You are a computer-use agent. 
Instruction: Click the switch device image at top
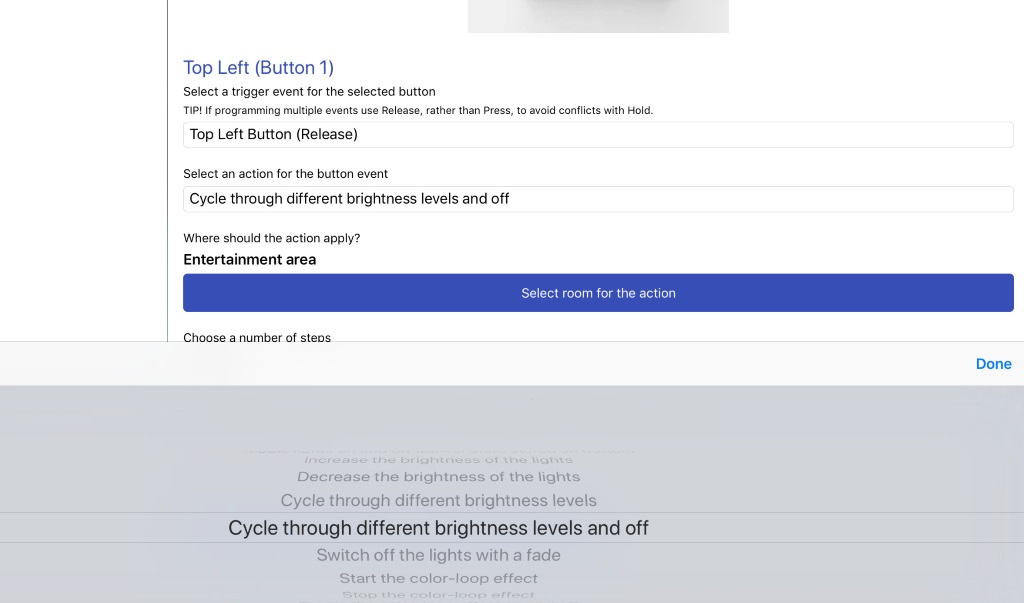tap(598, 16)
